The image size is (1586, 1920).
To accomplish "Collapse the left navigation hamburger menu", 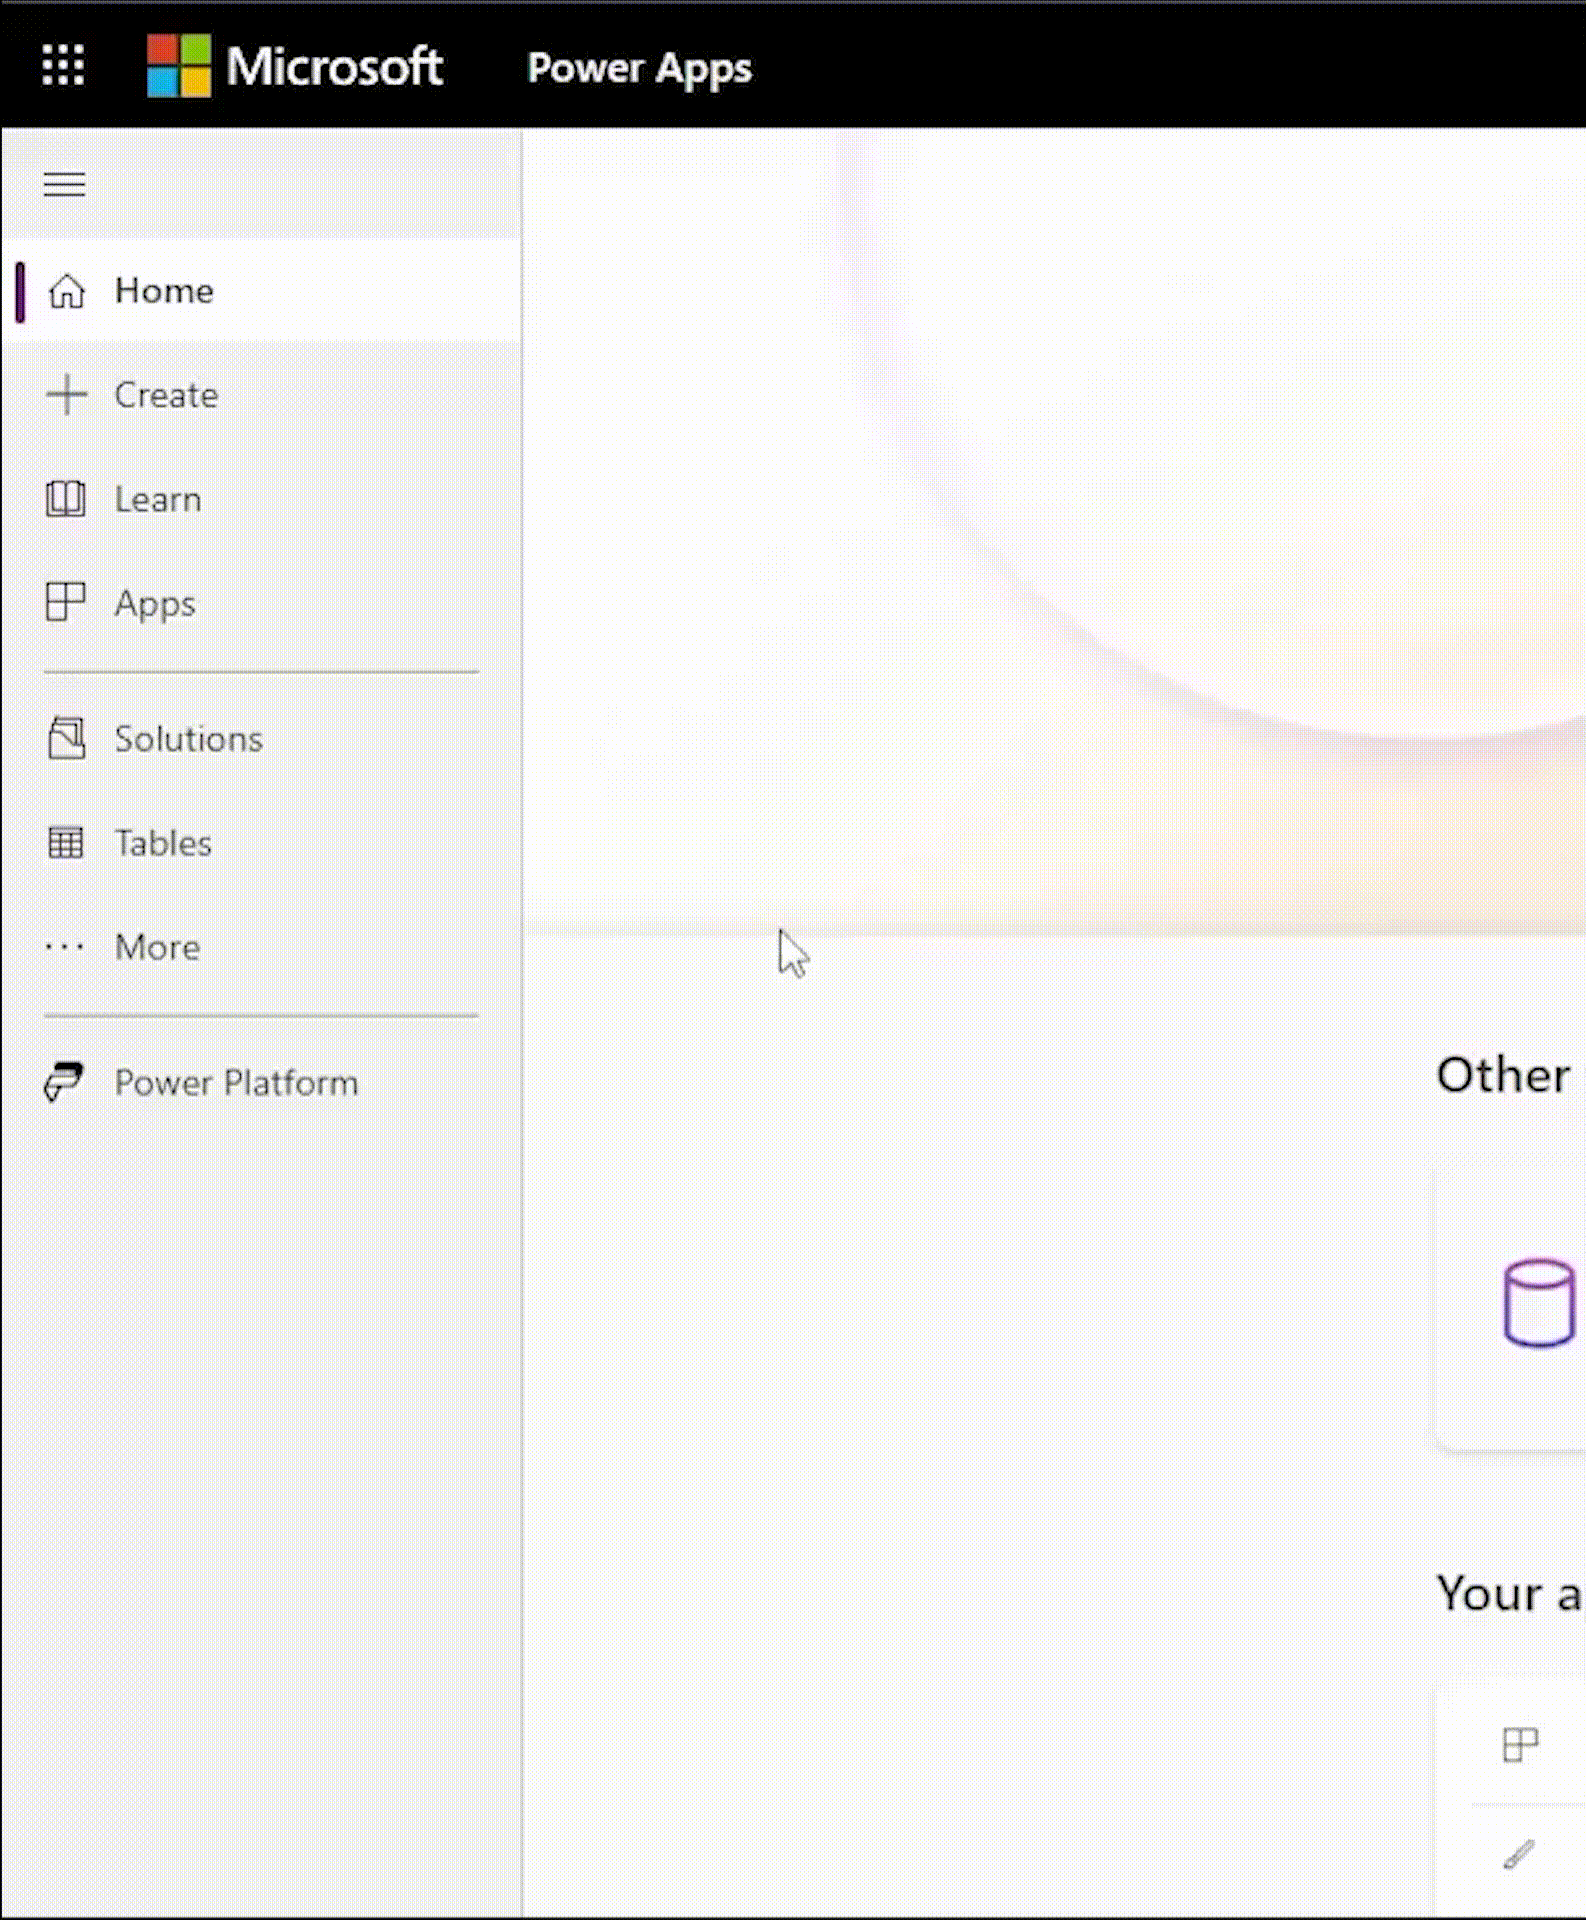I will point(65,184).
